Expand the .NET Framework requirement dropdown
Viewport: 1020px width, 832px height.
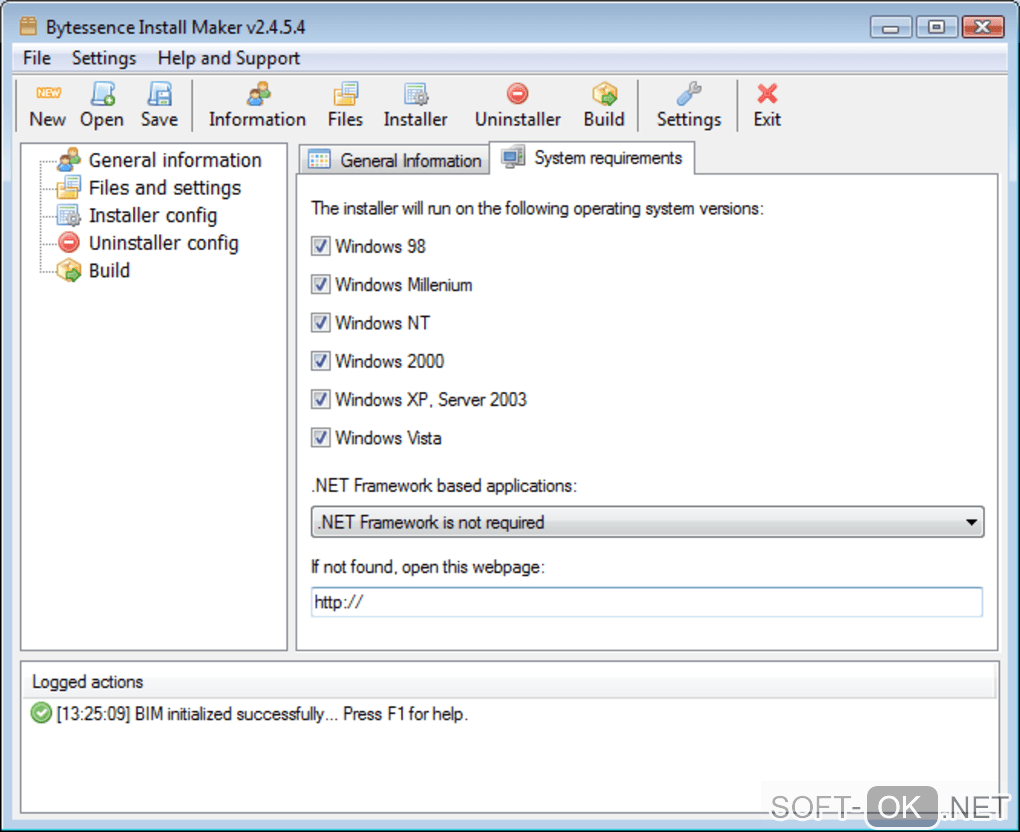pyautogui.click(x=647, y=522)
